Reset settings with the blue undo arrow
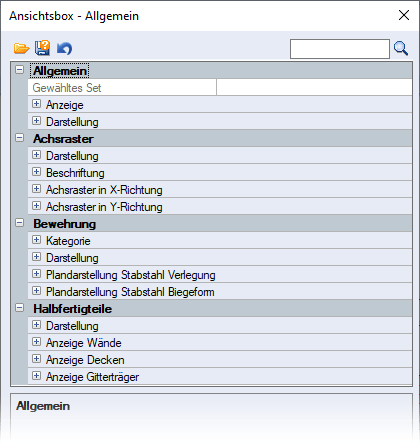This screenshot has height=443, width=420. tap(64, 49)
